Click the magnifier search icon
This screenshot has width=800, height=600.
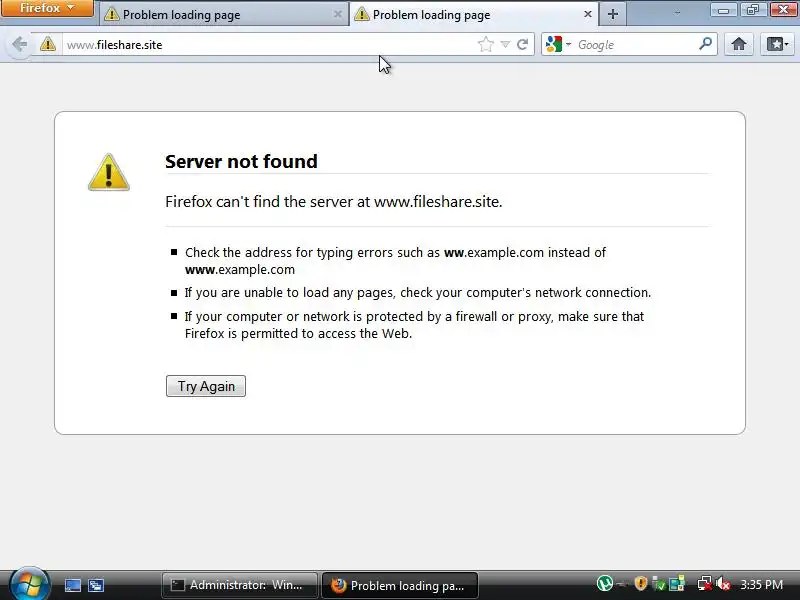click(706, 44)
